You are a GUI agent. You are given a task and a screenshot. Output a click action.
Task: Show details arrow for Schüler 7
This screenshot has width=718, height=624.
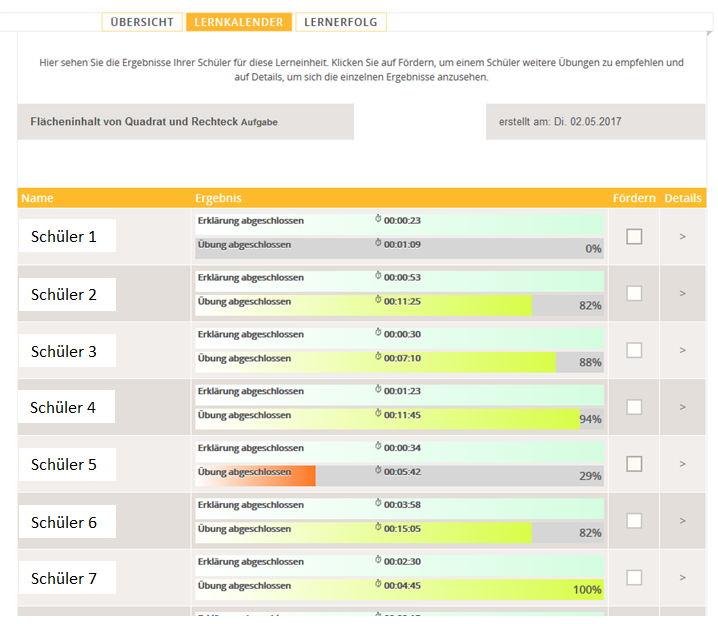[x=682, y=577]
